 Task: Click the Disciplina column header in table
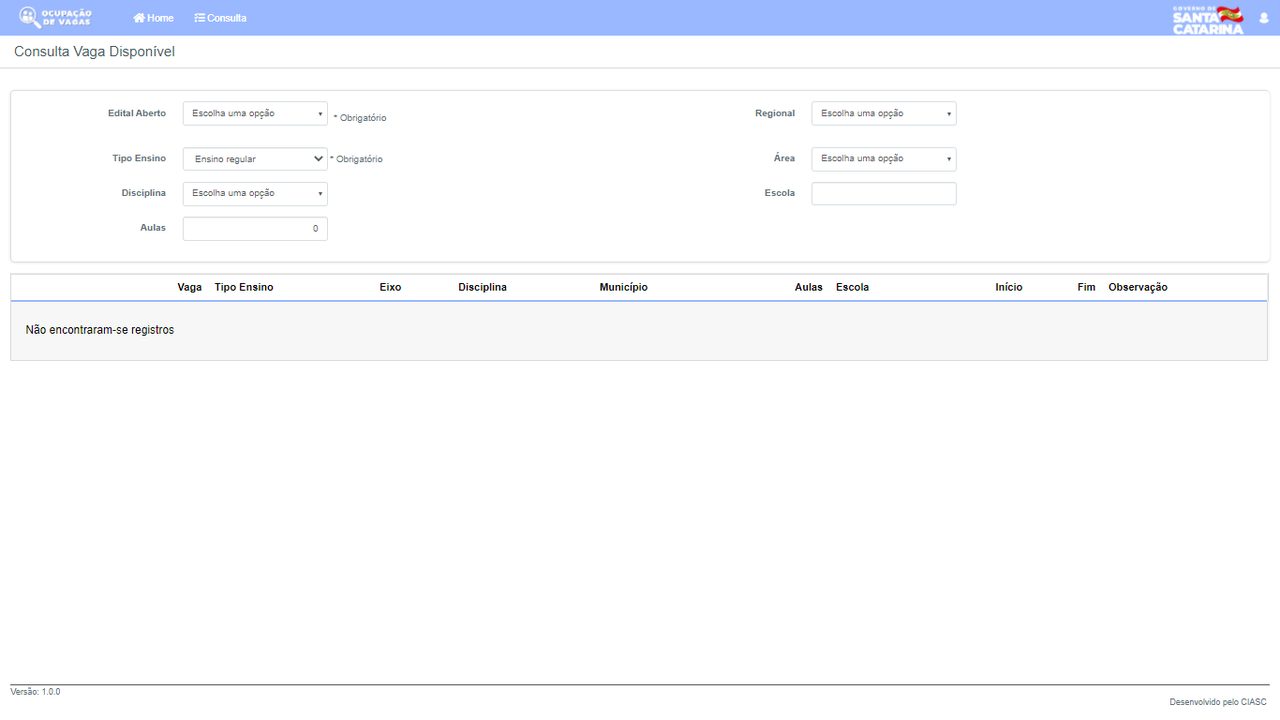[482, 287]
